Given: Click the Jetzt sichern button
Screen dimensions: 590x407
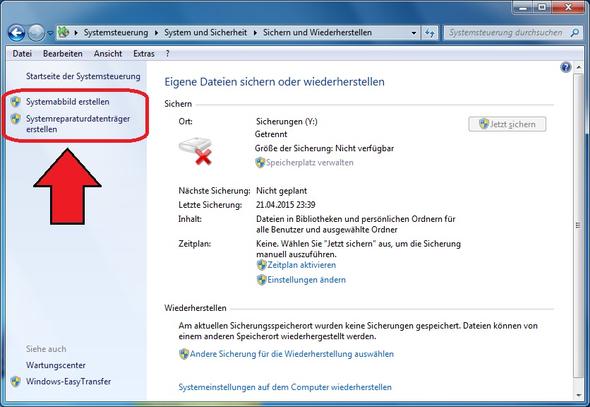Looking at the screenshot, I should pyautogui.click(x=507, y=124).
